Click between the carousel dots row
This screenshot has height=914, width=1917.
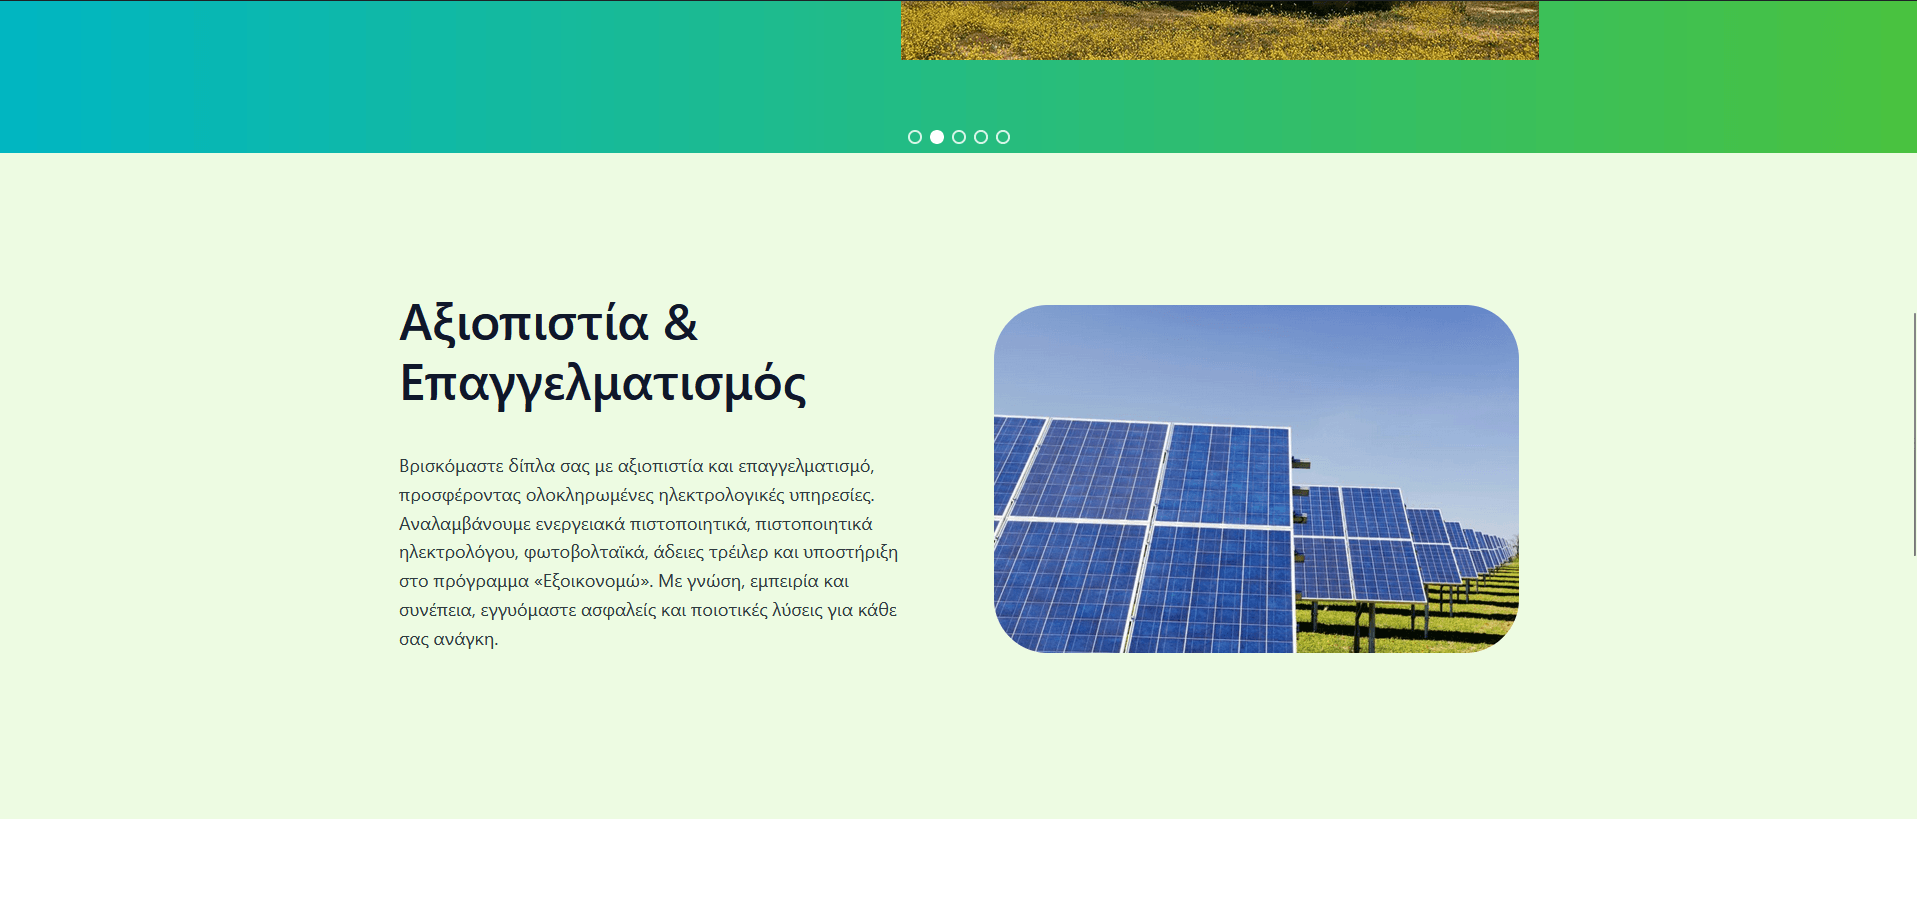click(x=947, y=136)
